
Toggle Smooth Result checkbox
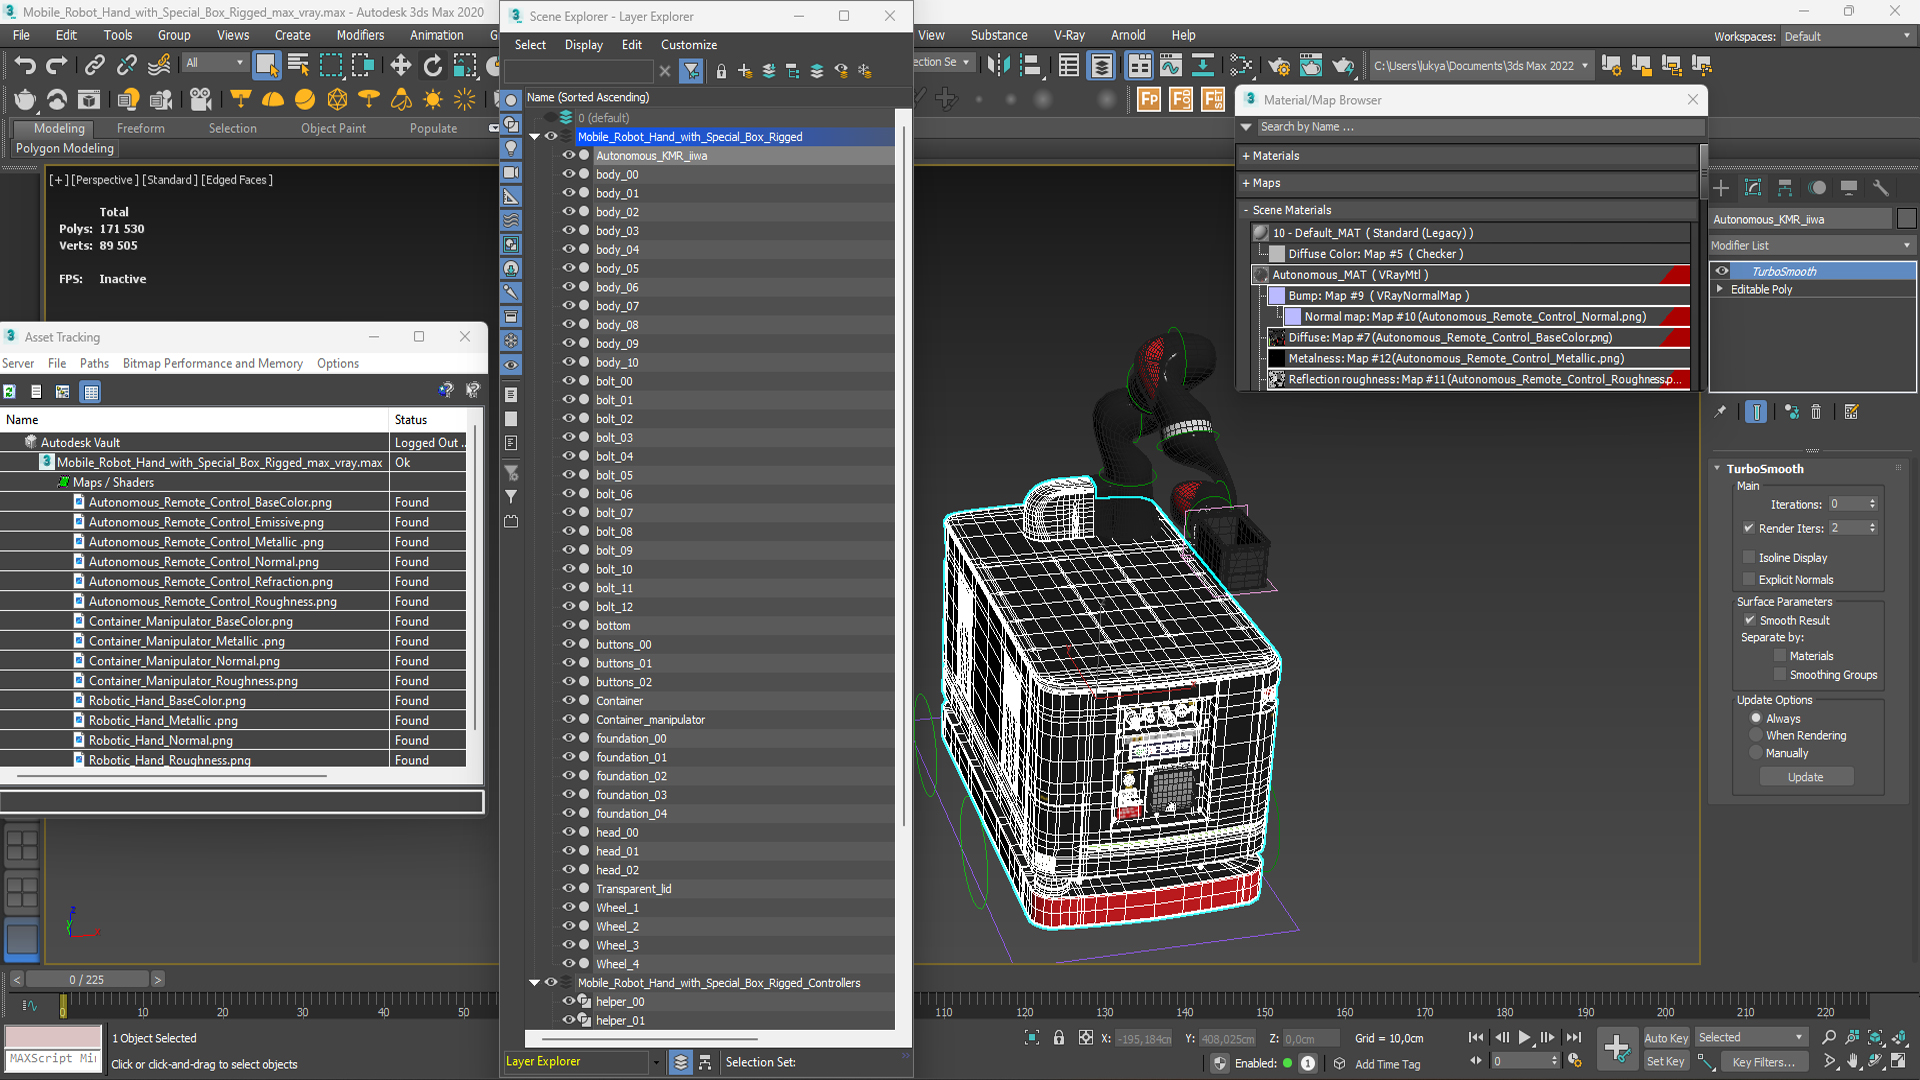[1750, 620]
